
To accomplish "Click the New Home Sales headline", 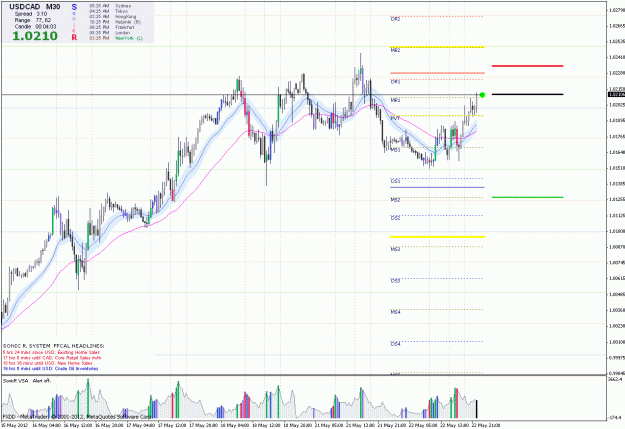I will click(x=48, y=364).
